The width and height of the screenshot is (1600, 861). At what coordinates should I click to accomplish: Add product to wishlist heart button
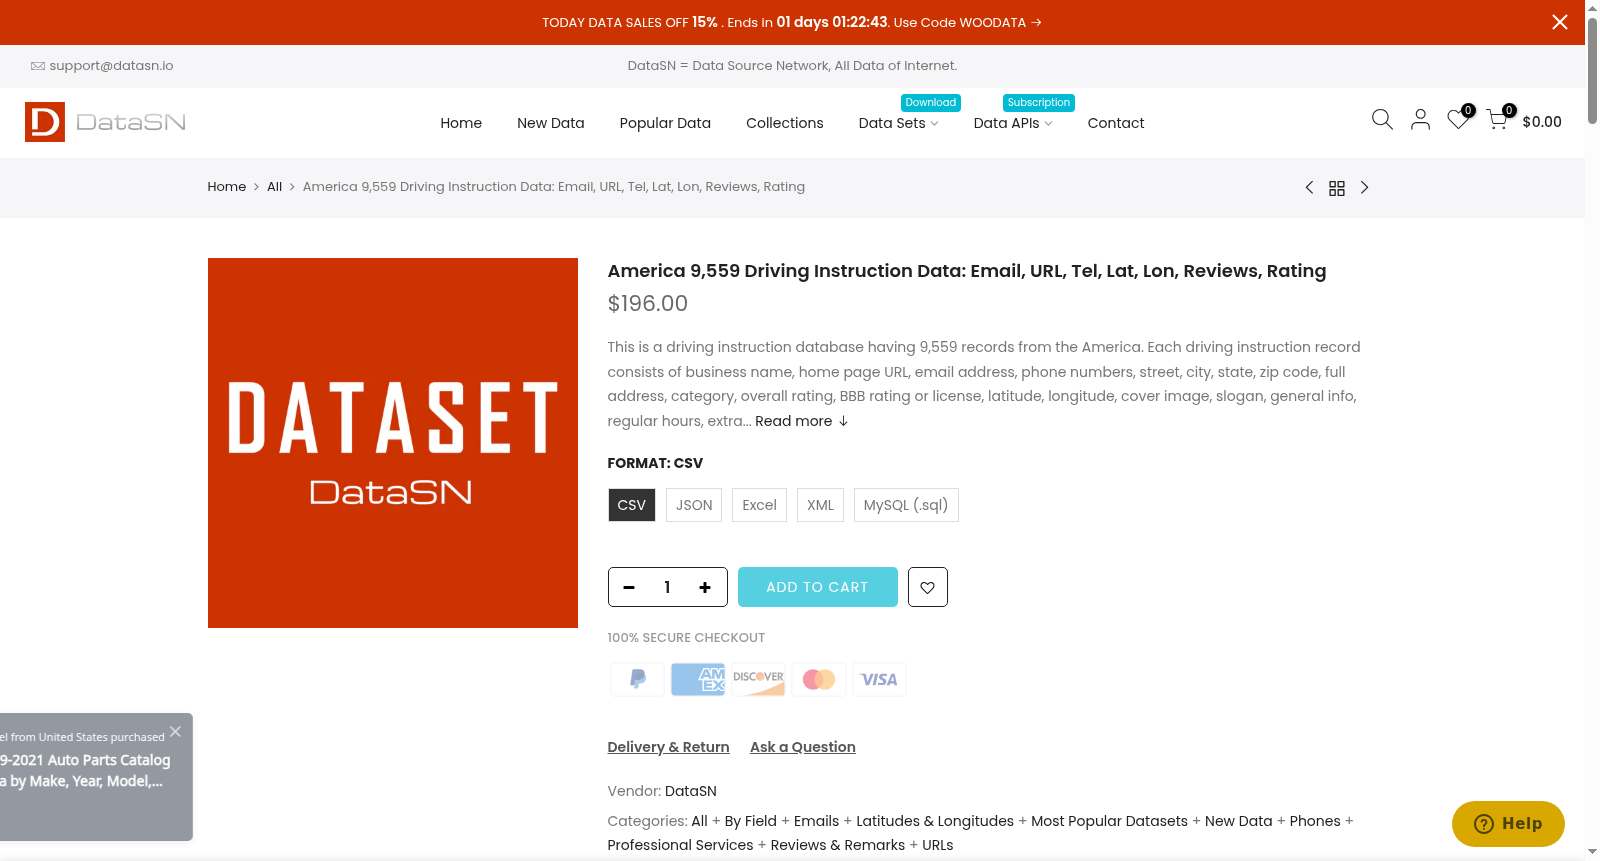(x=928, y=587)
